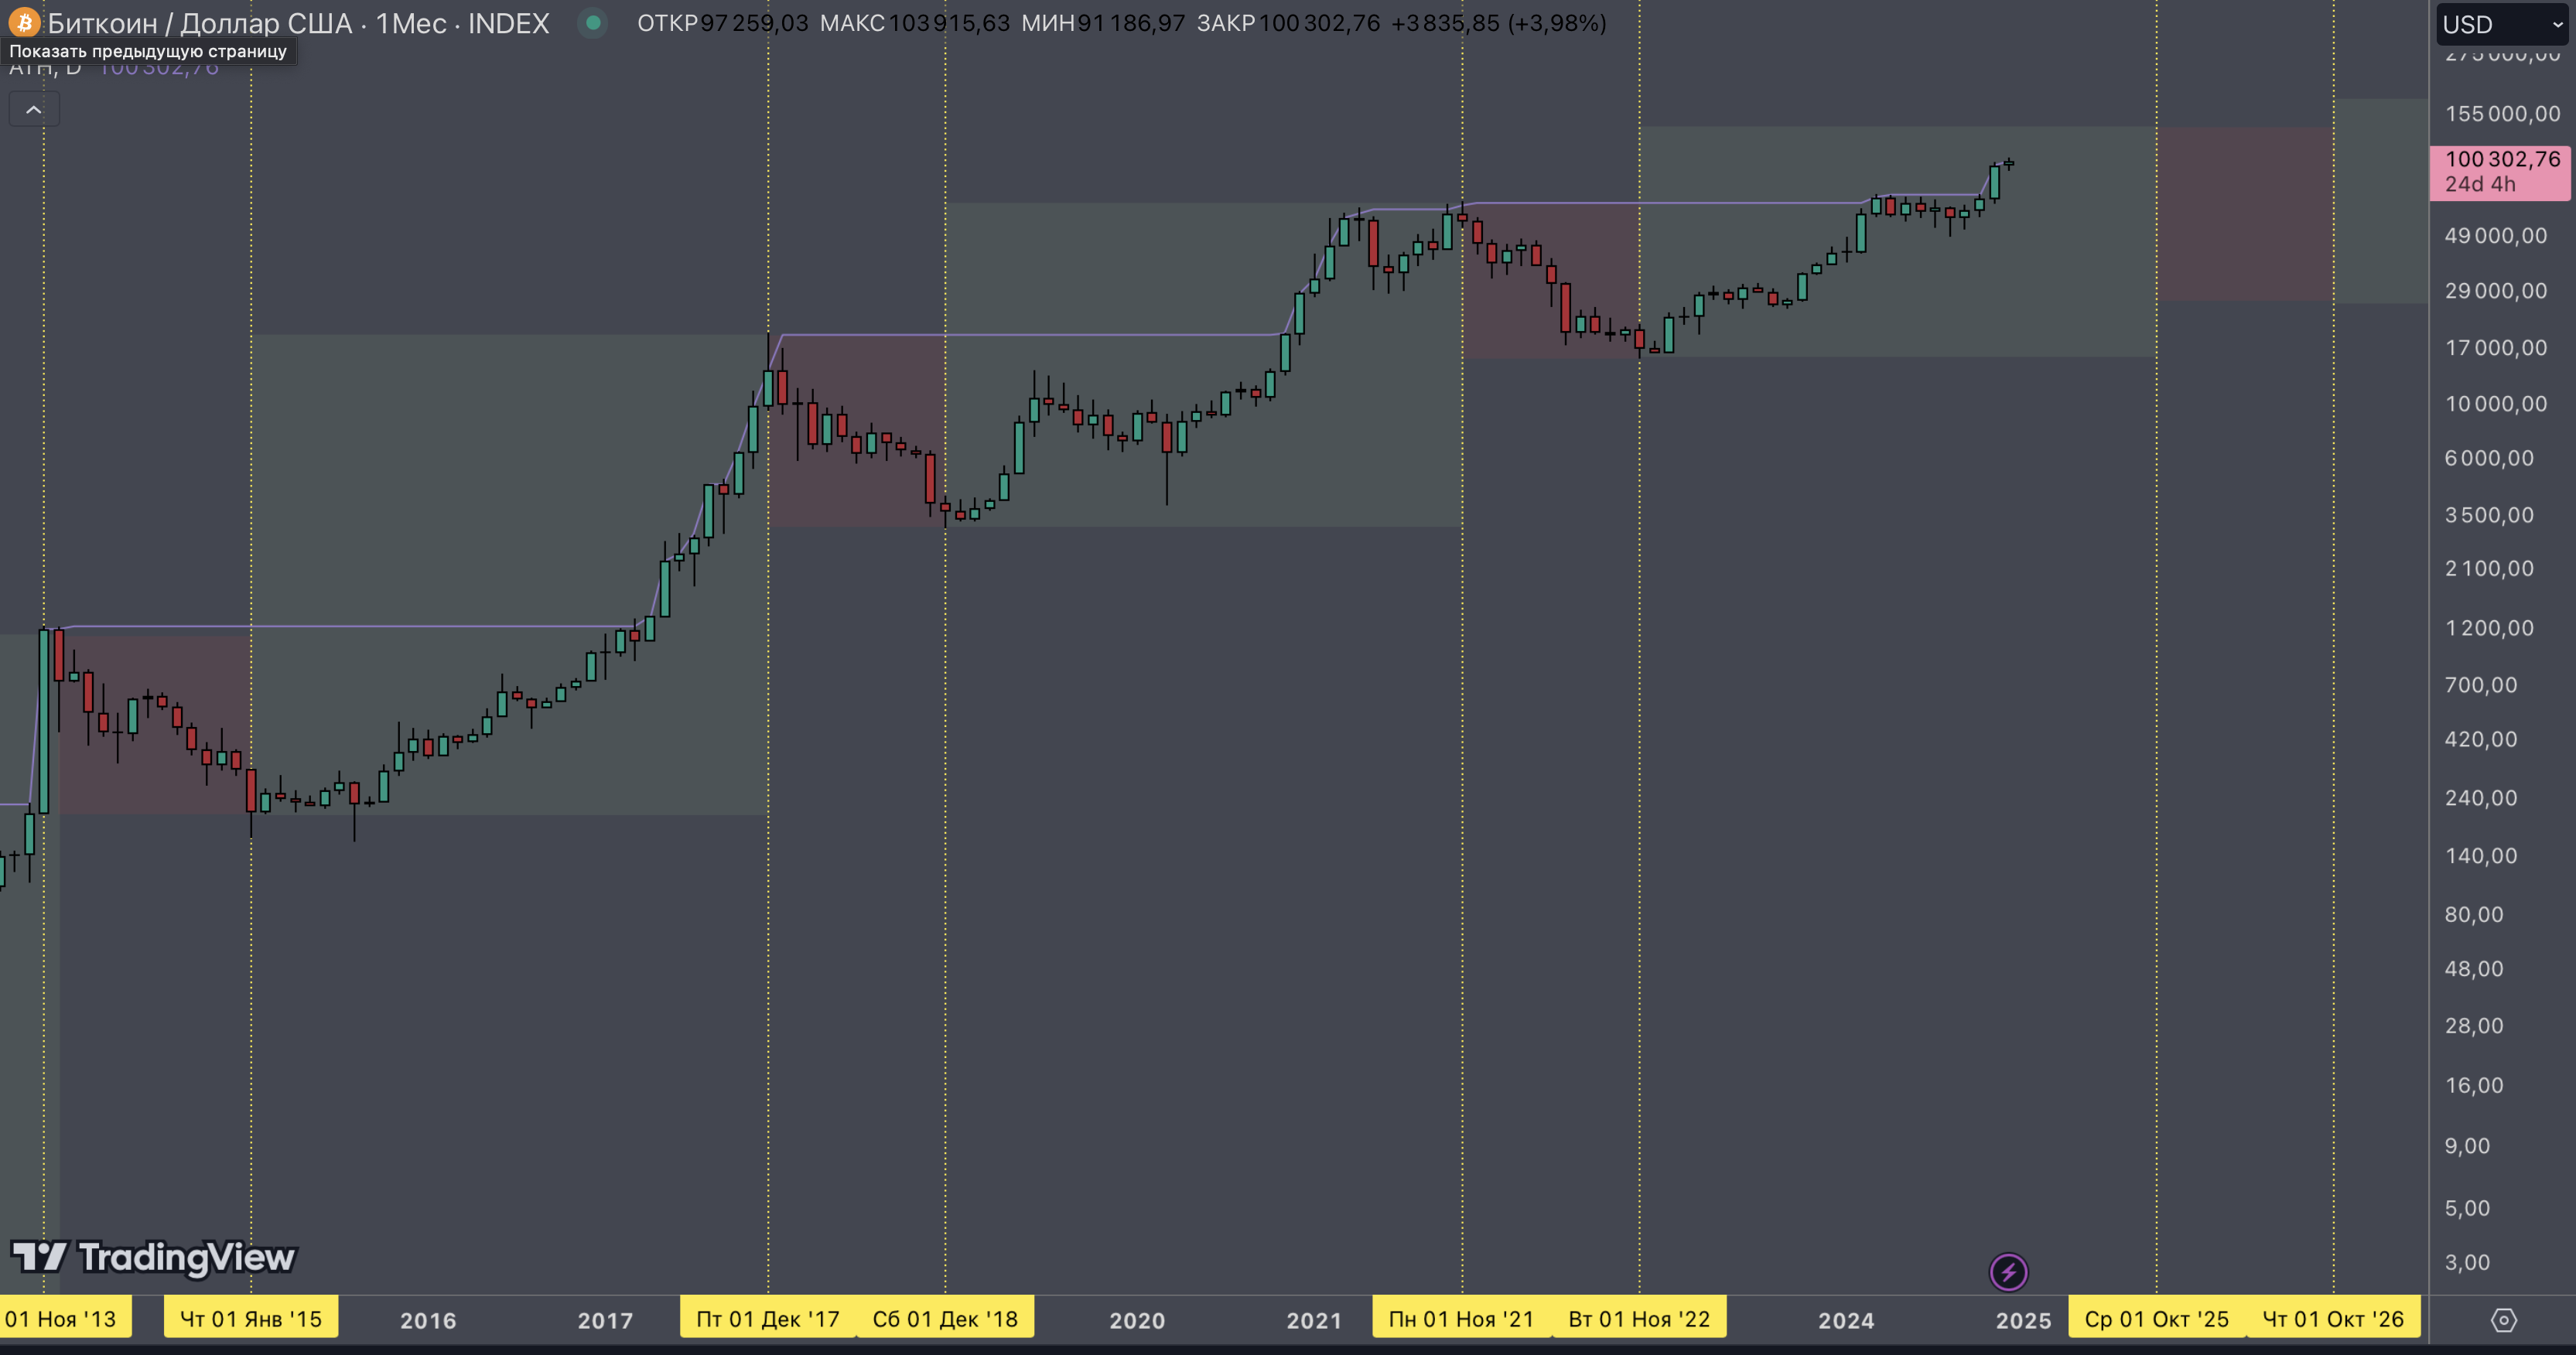Select the 'Пн 01 Ноя '21' date marker

click(1461, 1319)
